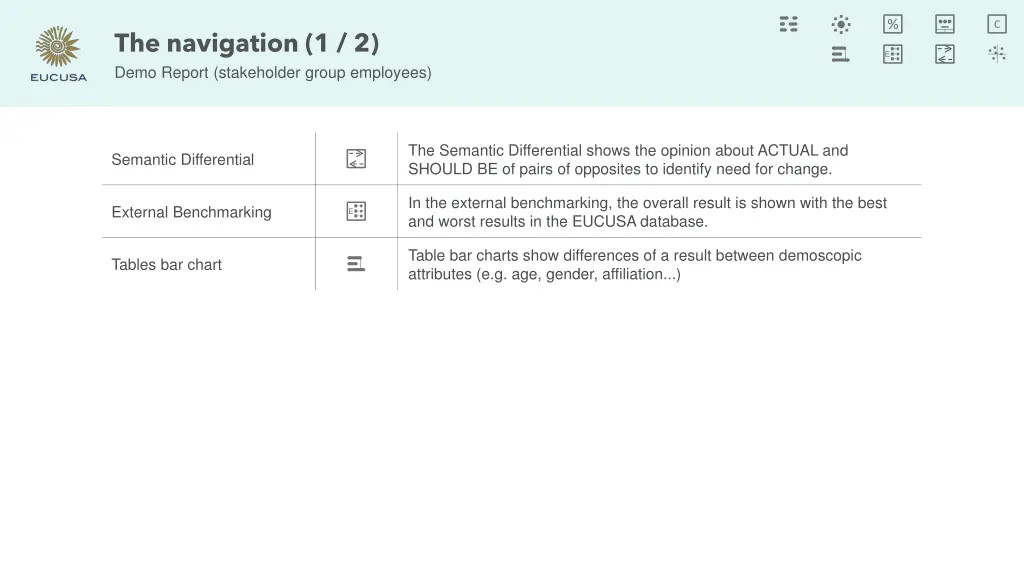The image size is (1024, 576).
Task: Click the dashed list icon in header navigation
Action: (789, 24)
